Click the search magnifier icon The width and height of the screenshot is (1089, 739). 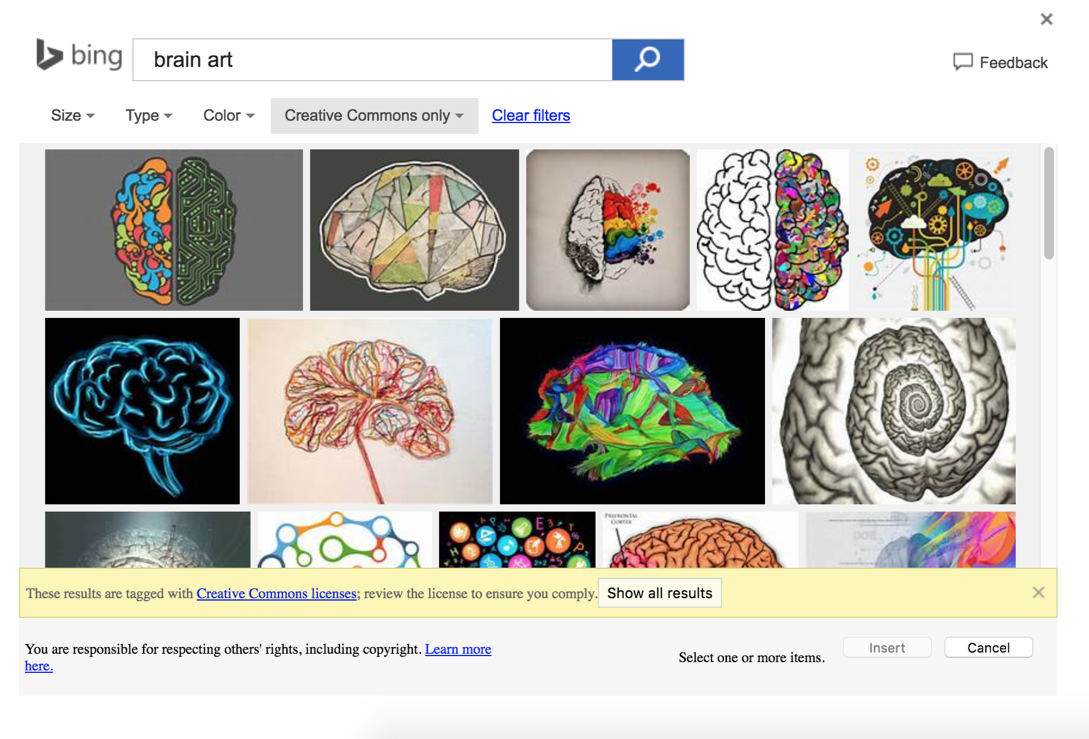(x=647, y=60)
